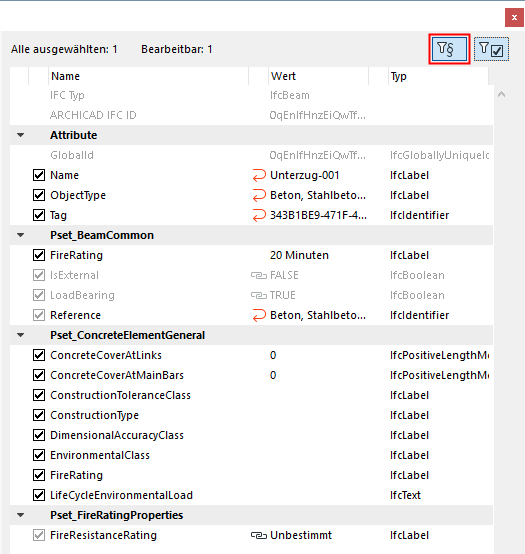525x554 pixels.
Task: Toggle the LoadBearing checkbox
Action: click(x=39, y=295)
